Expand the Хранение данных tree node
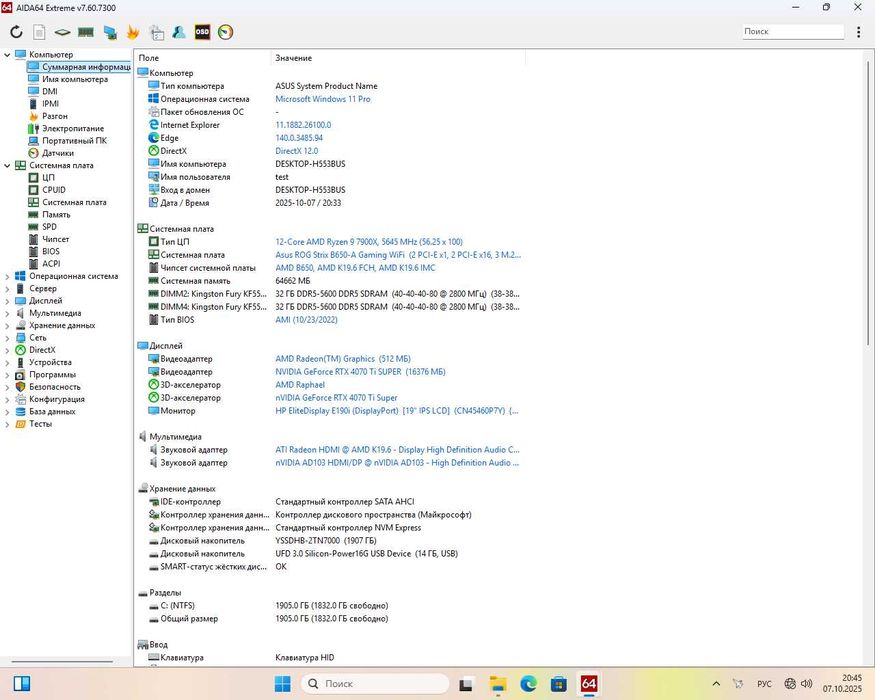Image resolution: width=875 pixels, height=700 pixels. [7, 325]
